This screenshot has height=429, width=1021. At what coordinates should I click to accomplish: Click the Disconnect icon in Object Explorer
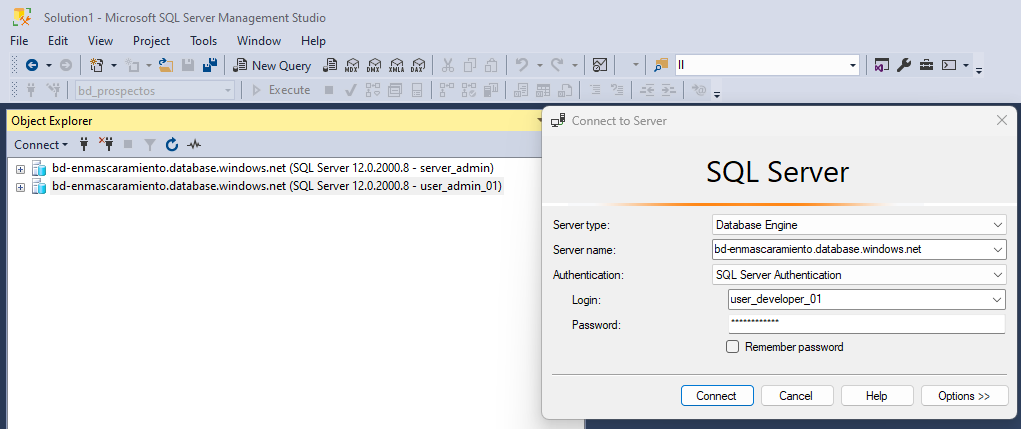coord(106,144)
